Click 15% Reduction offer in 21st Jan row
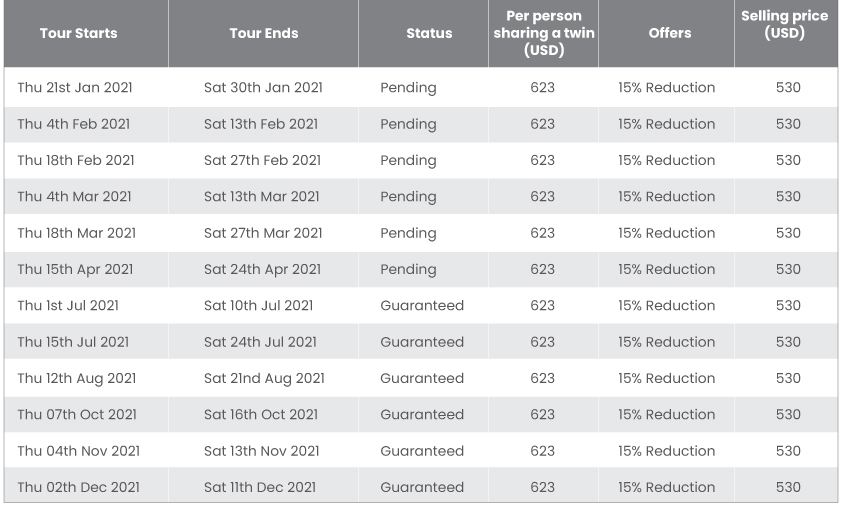Image resolution: width=842 pixels, height=511 pixels. click(x=666, y=87)
